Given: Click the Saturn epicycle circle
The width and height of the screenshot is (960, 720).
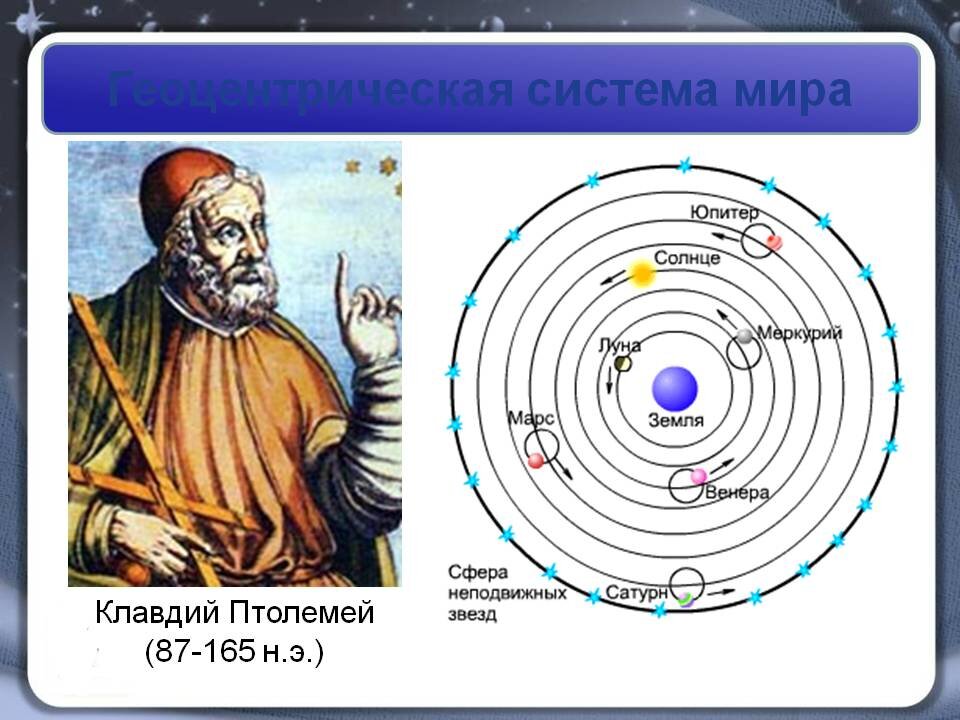Looking at the screenshot, I should [x=687, y=585].
